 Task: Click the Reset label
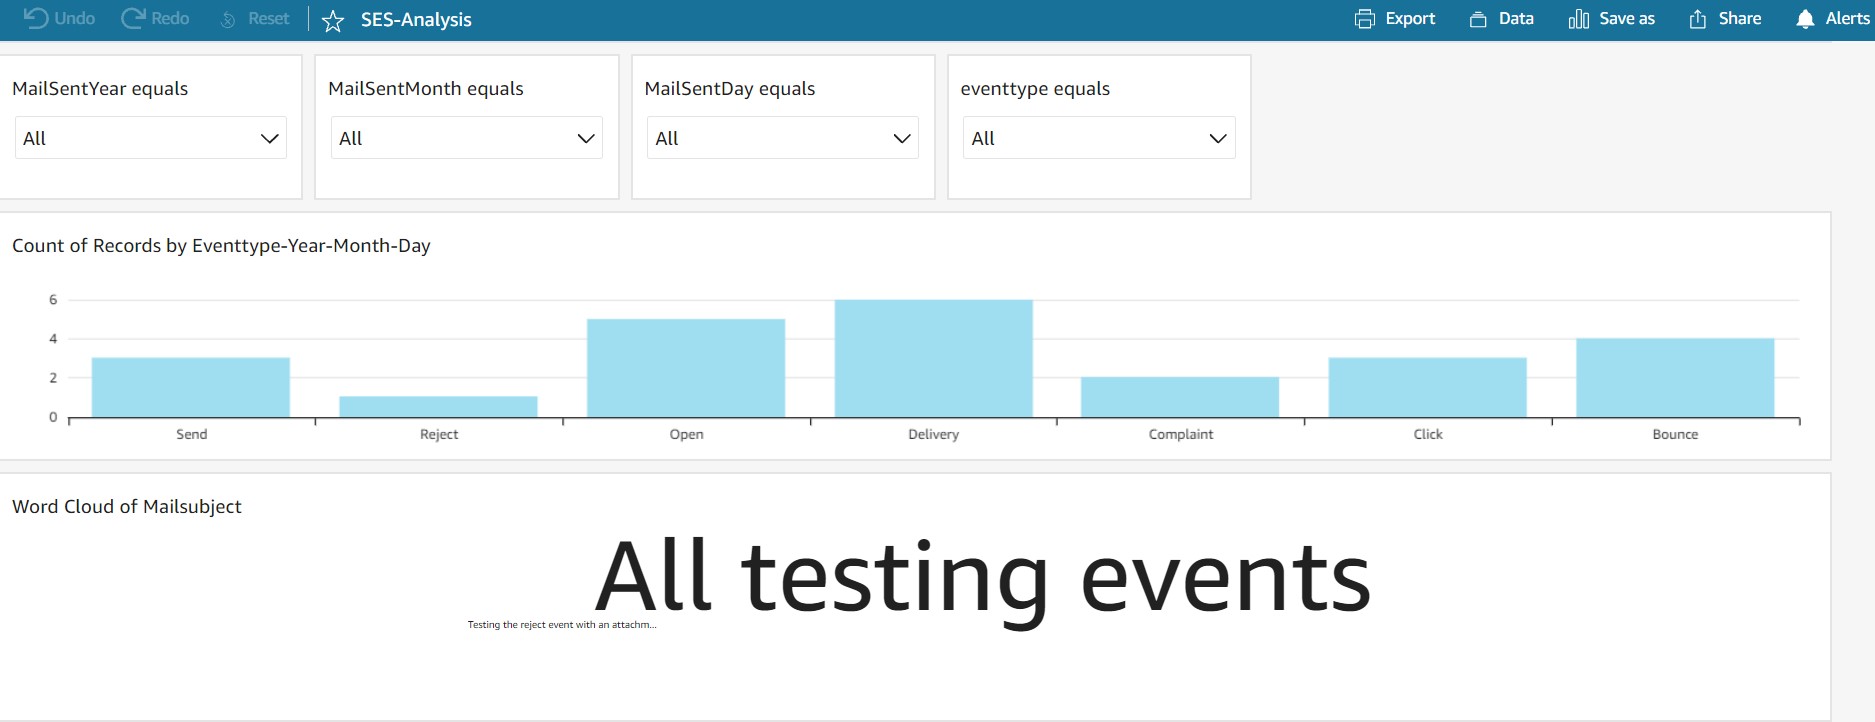269,18
